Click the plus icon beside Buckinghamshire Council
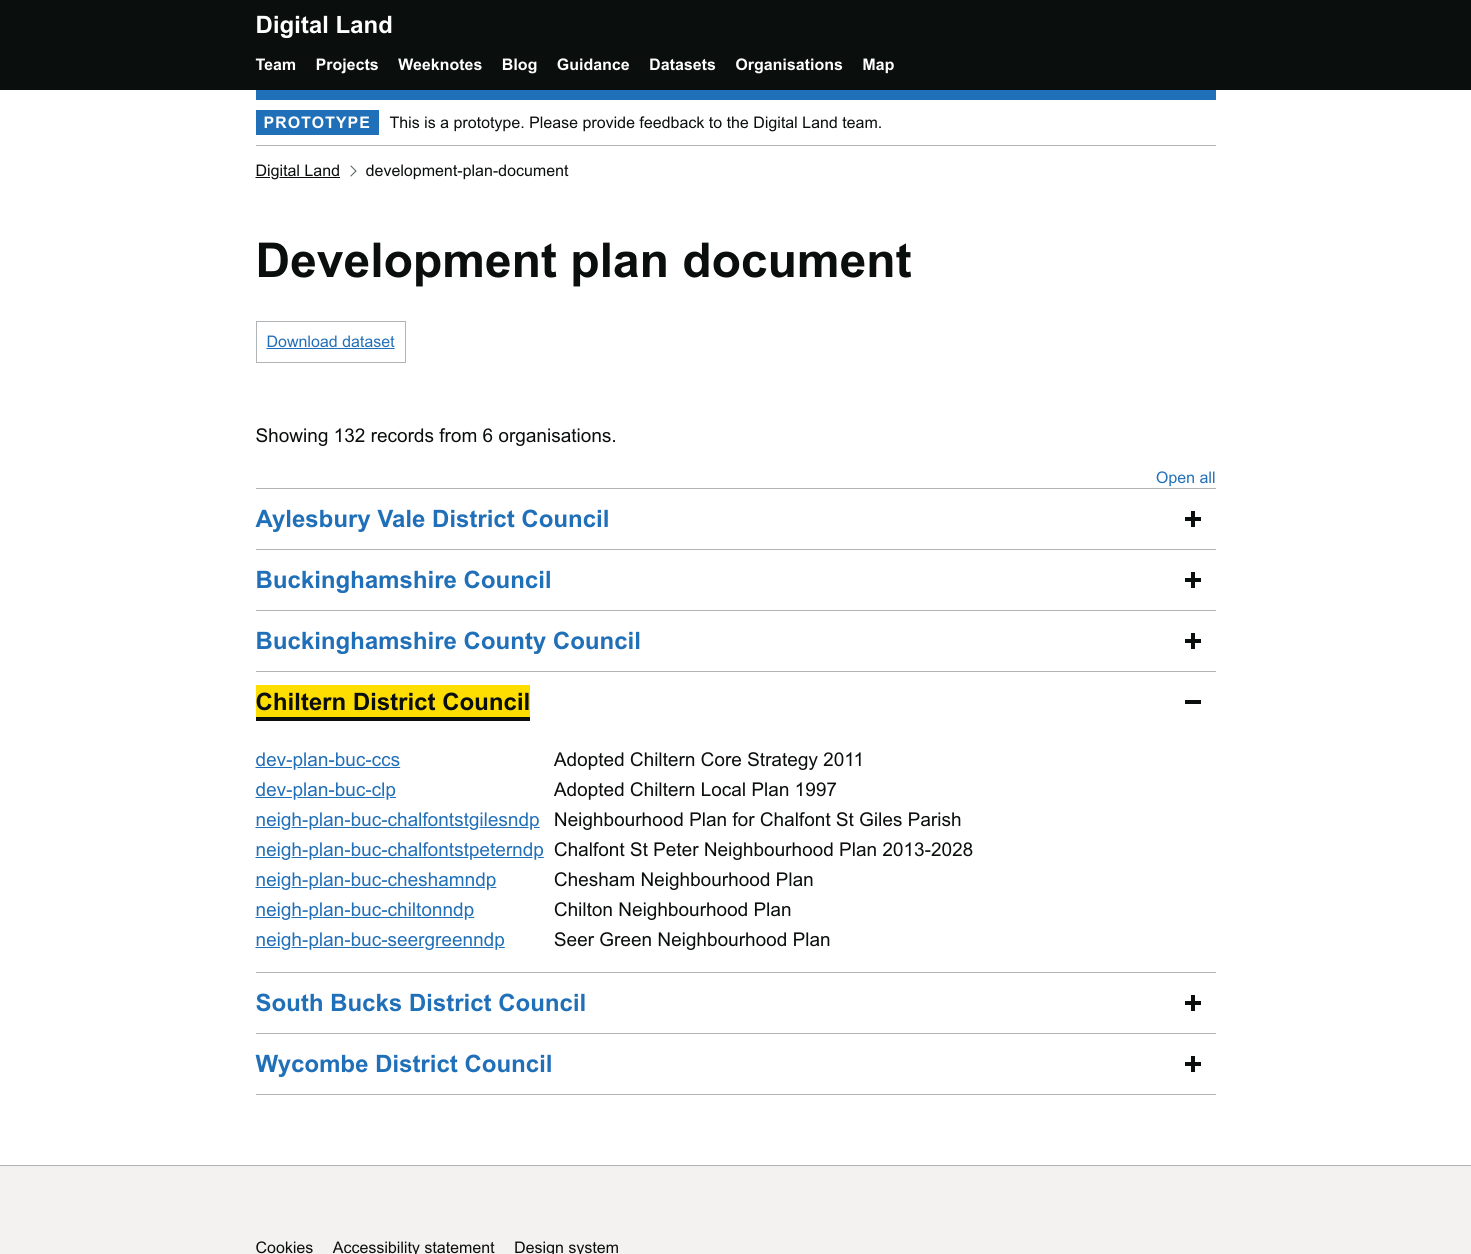This screenshot has height=1254, width=1471. [1192, 580]
